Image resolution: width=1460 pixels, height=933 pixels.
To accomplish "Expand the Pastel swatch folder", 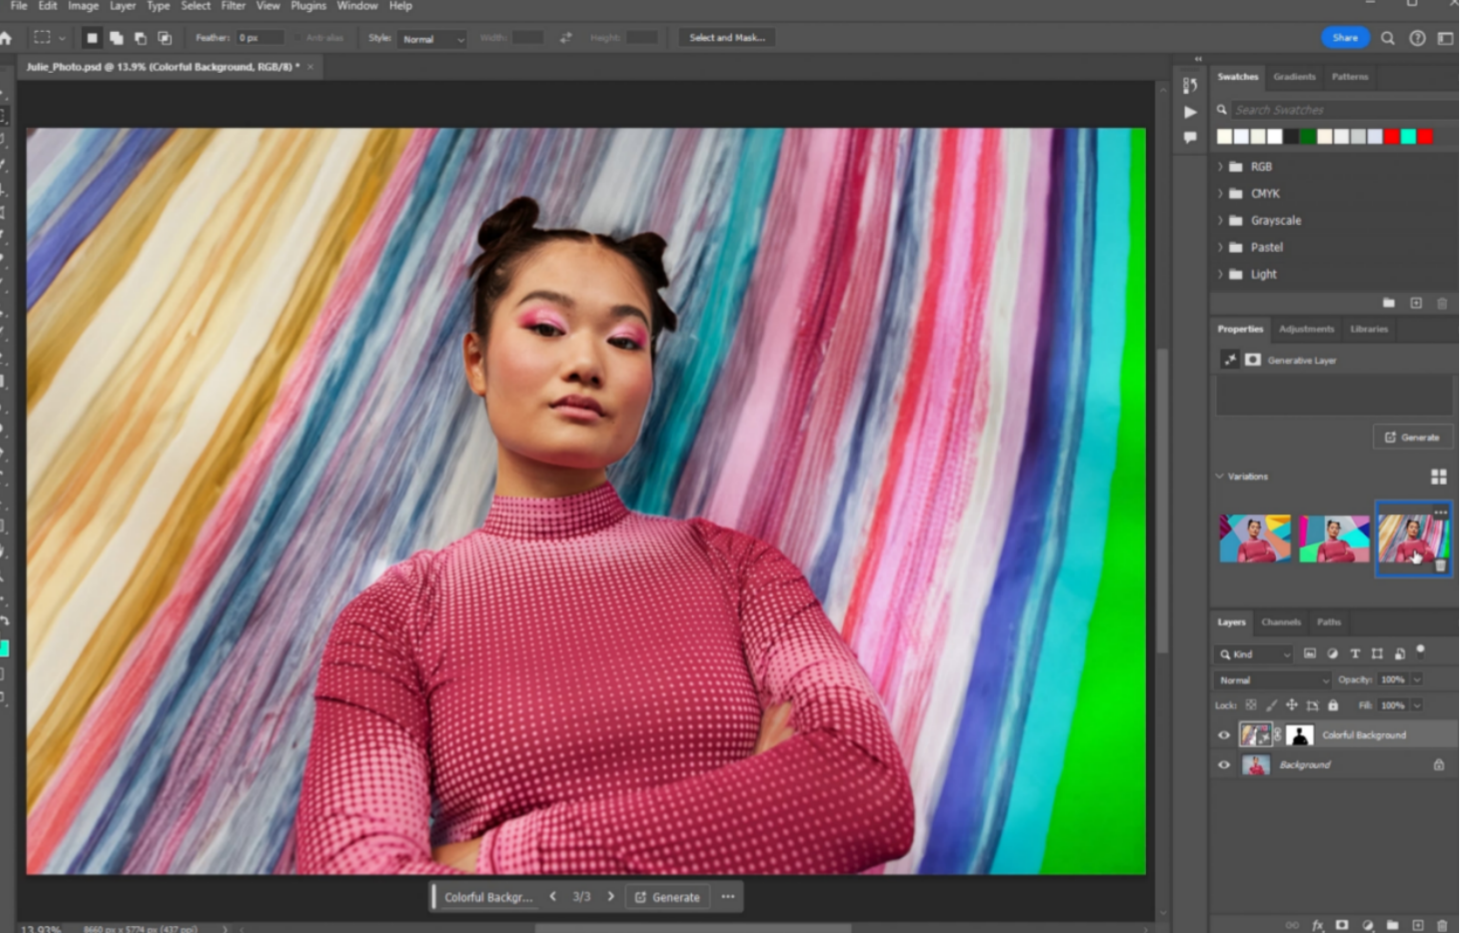I will click(1220, 247).
